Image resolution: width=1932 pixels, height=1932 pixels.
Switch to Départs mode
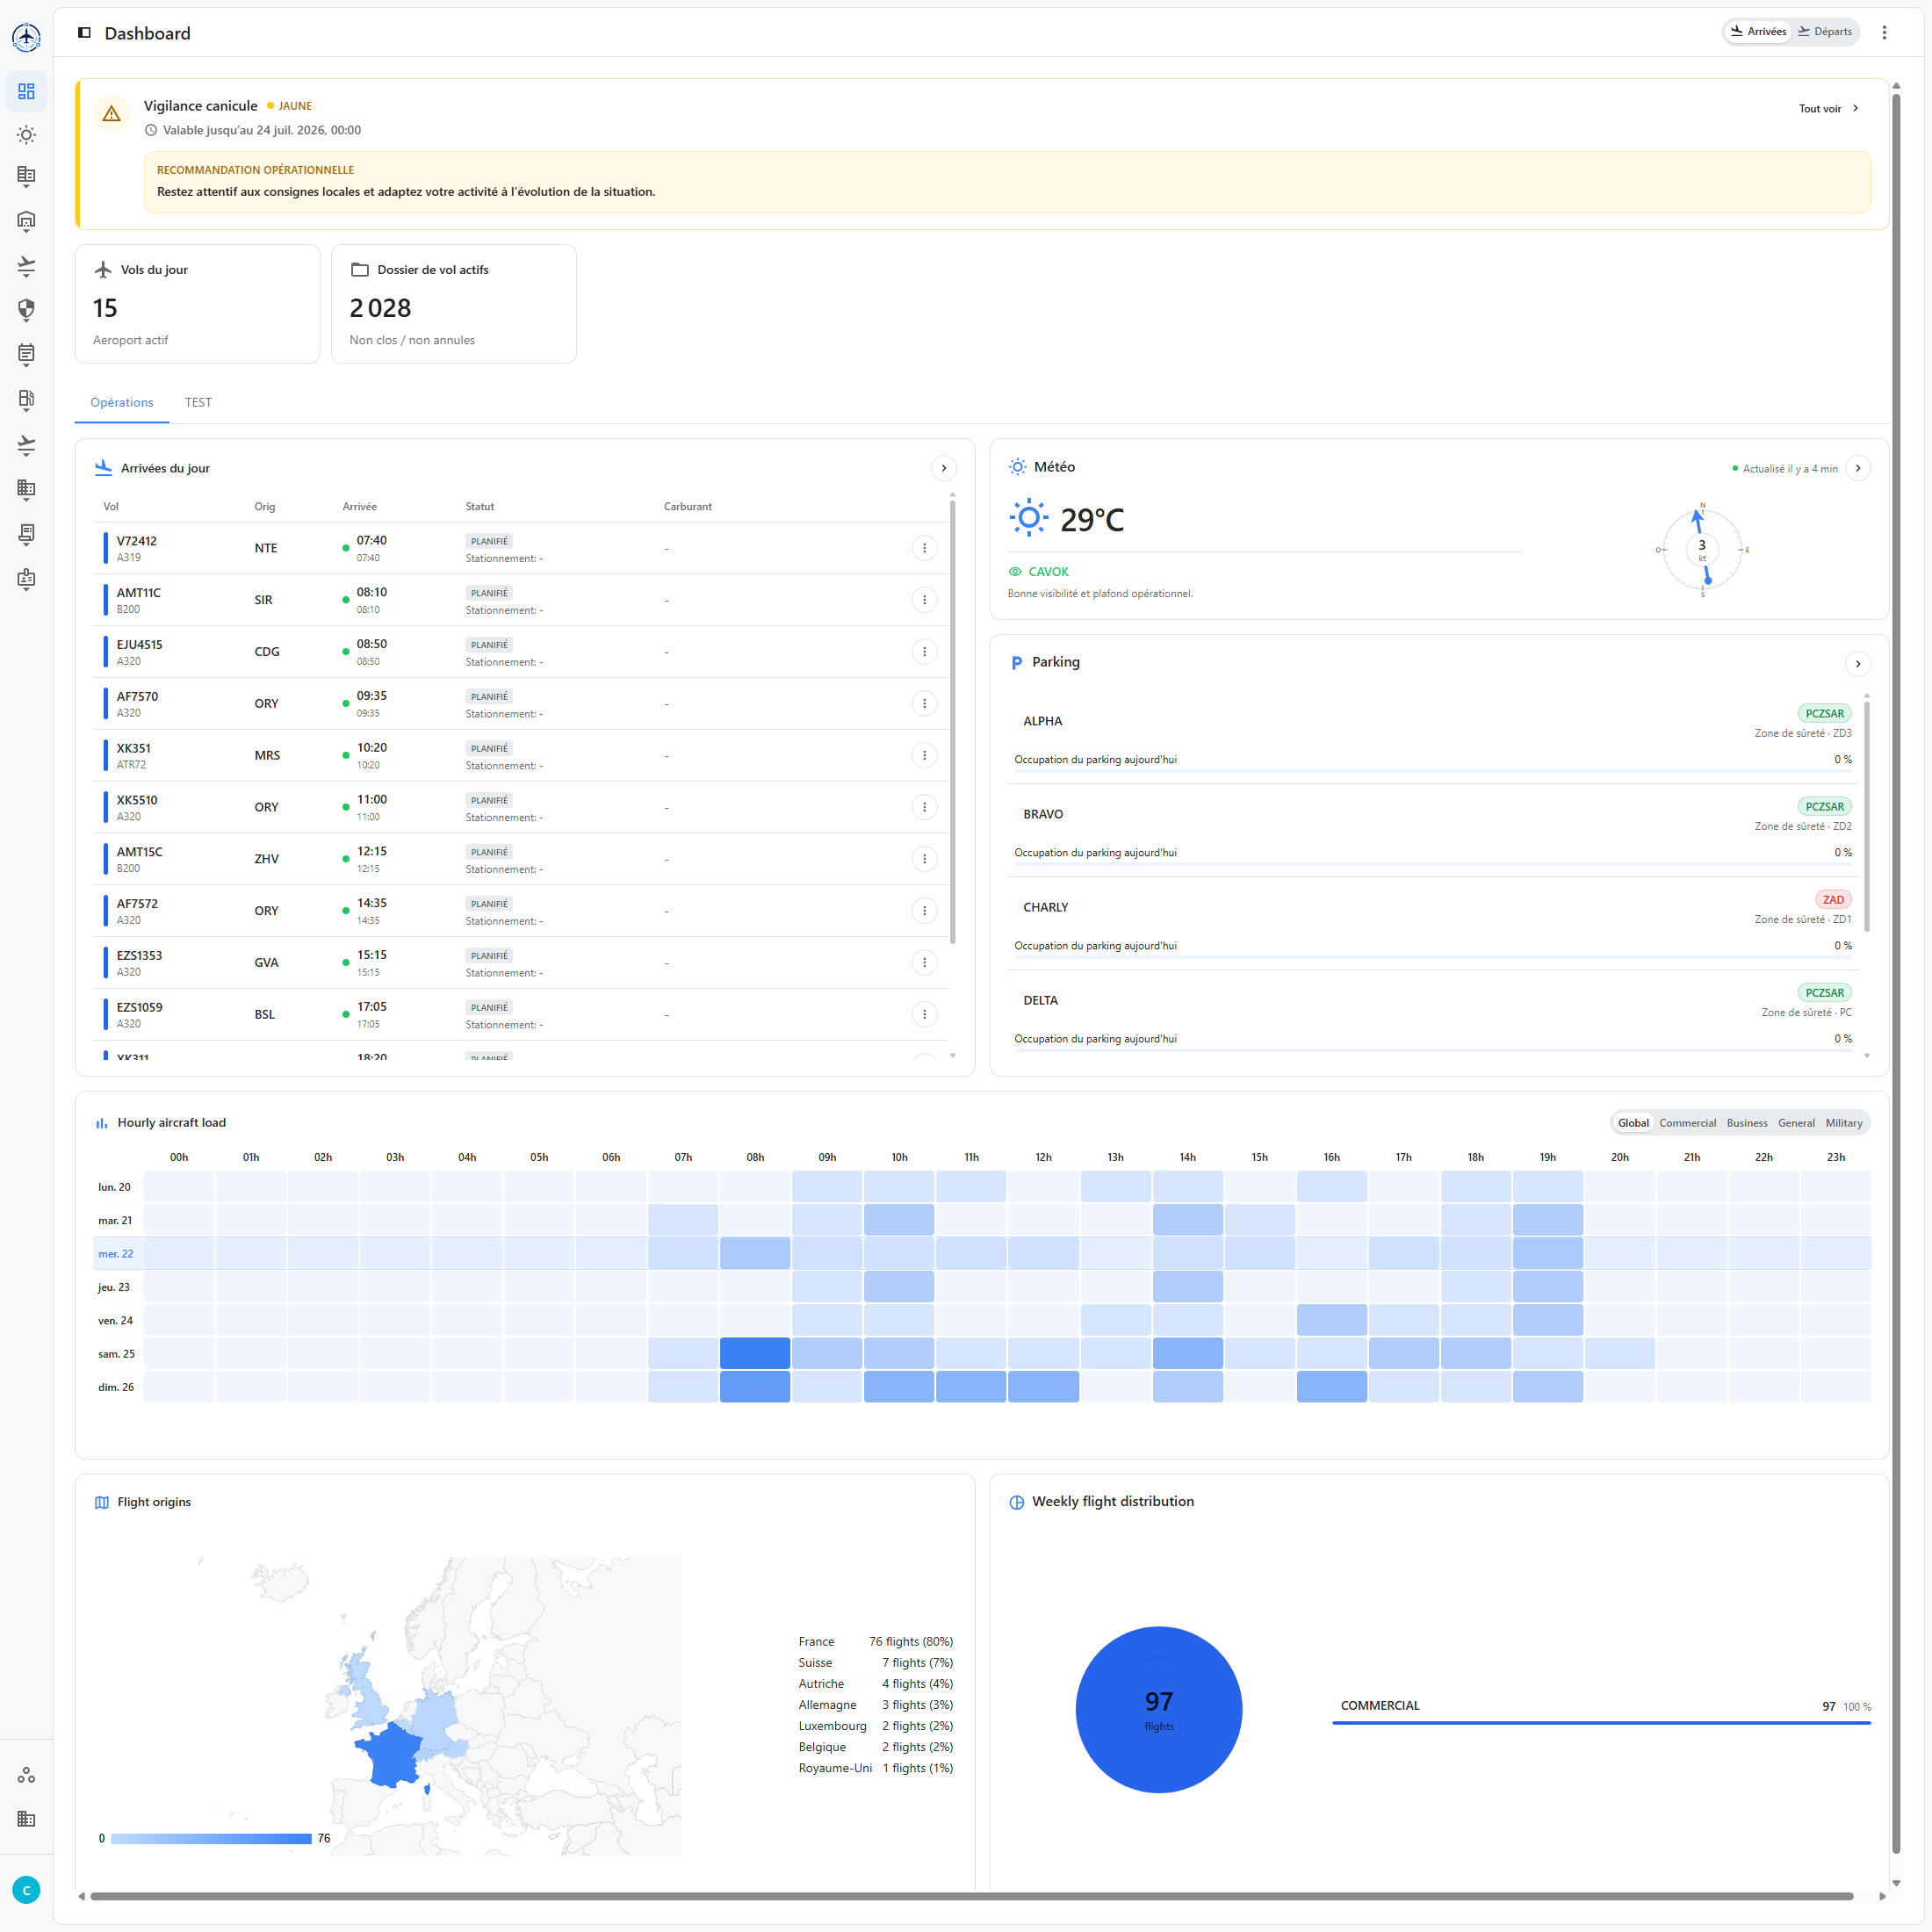point(1825,32)
